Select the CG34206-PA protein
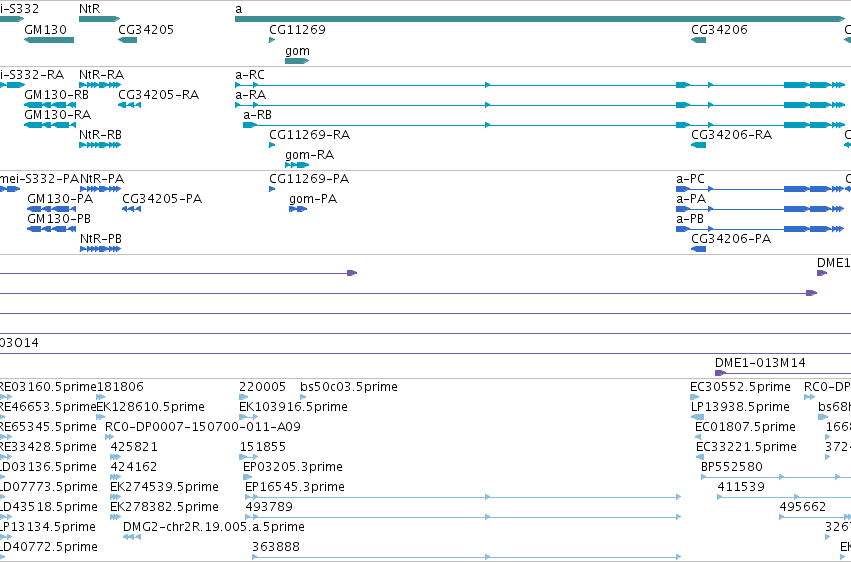The image size is (851, 562). (698, 249)
